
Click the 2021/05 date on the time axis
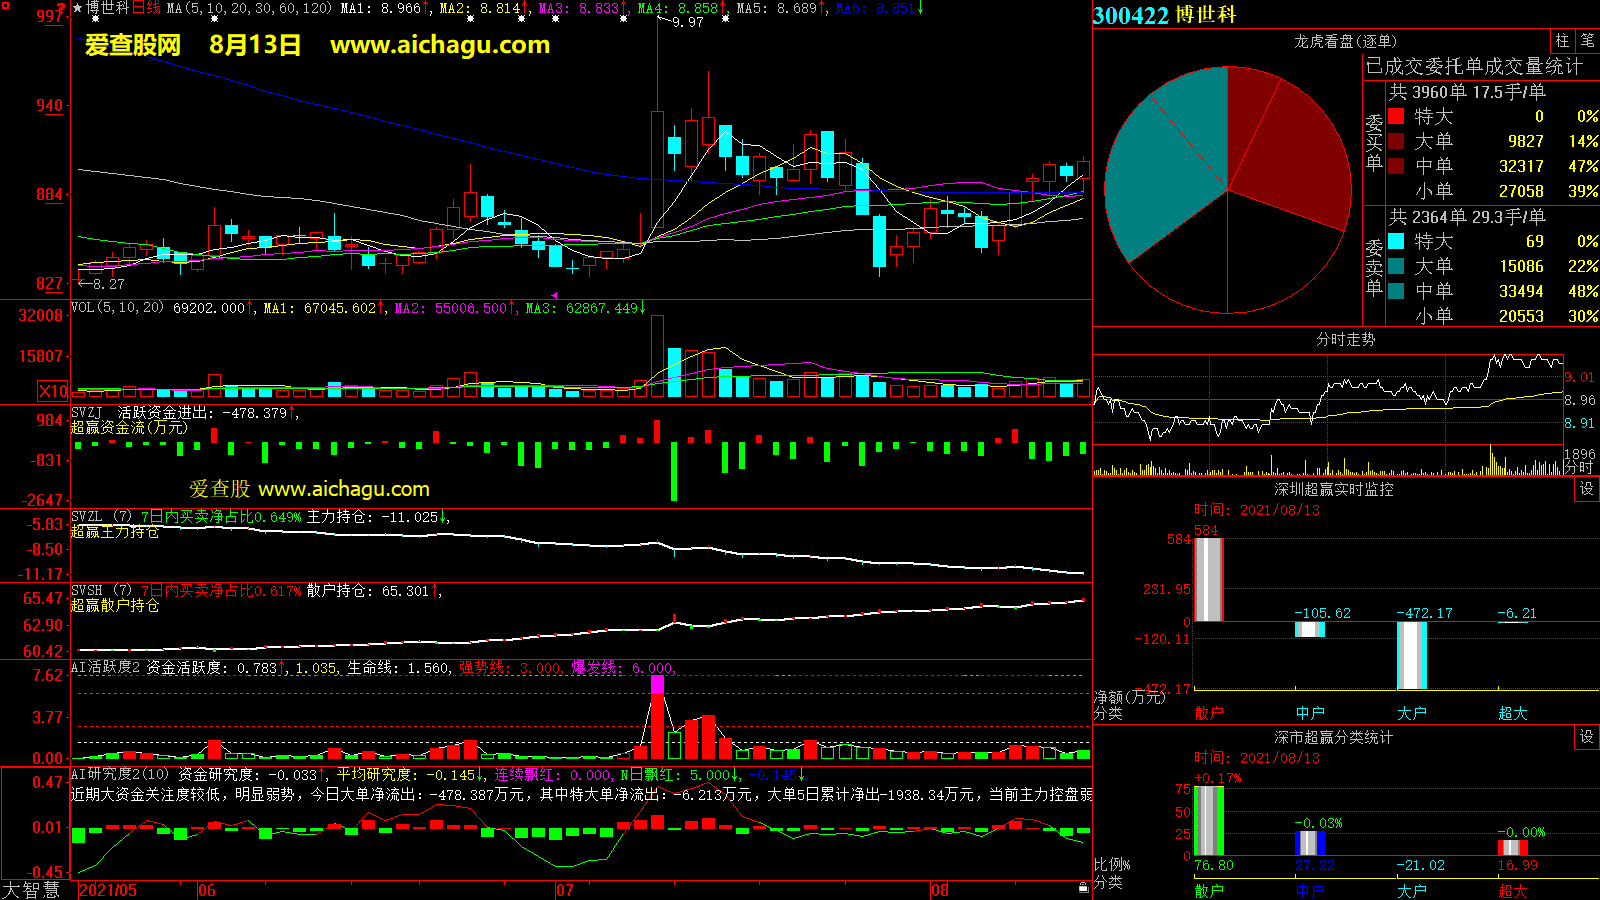click(108, 890)
